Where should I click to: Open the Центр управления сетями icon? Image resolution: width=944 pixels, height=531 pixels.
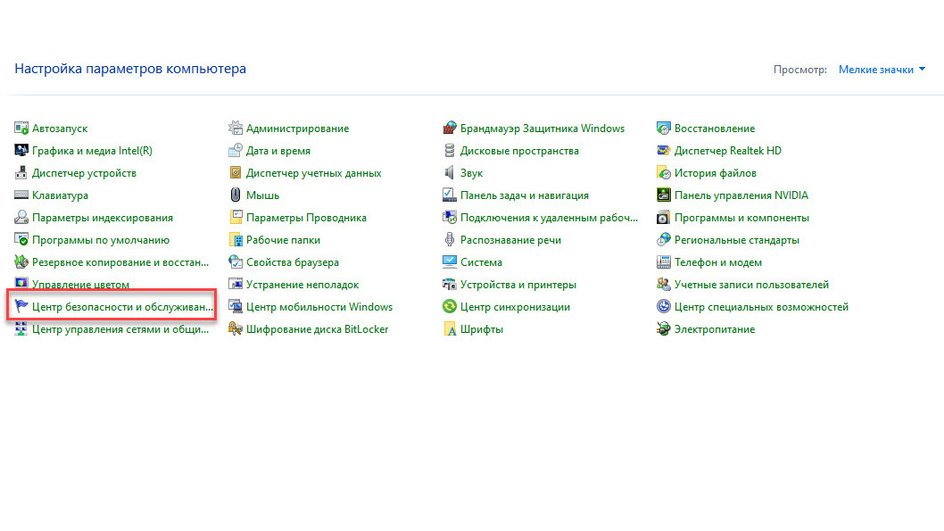coord(21,329)
